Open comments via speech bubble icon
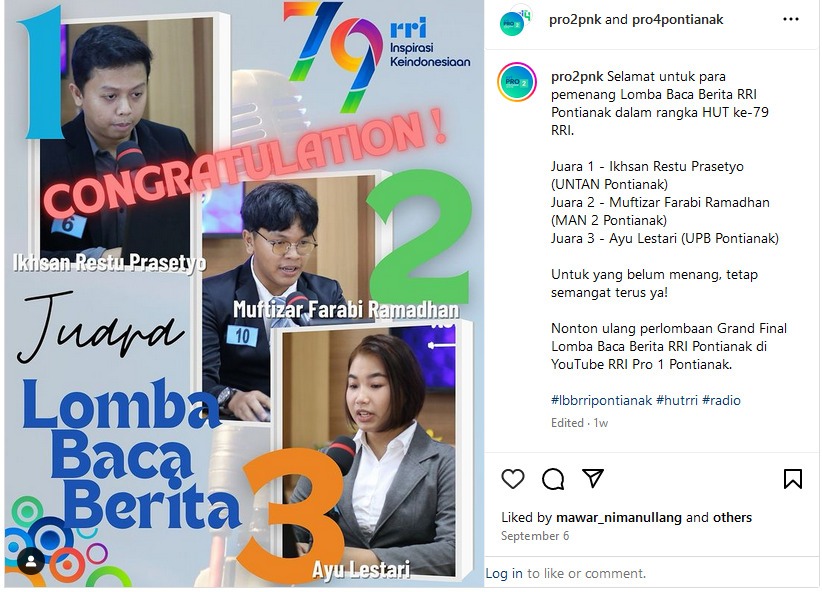Image resolution: width=822 pixels, height=592 pixels. 553,479
